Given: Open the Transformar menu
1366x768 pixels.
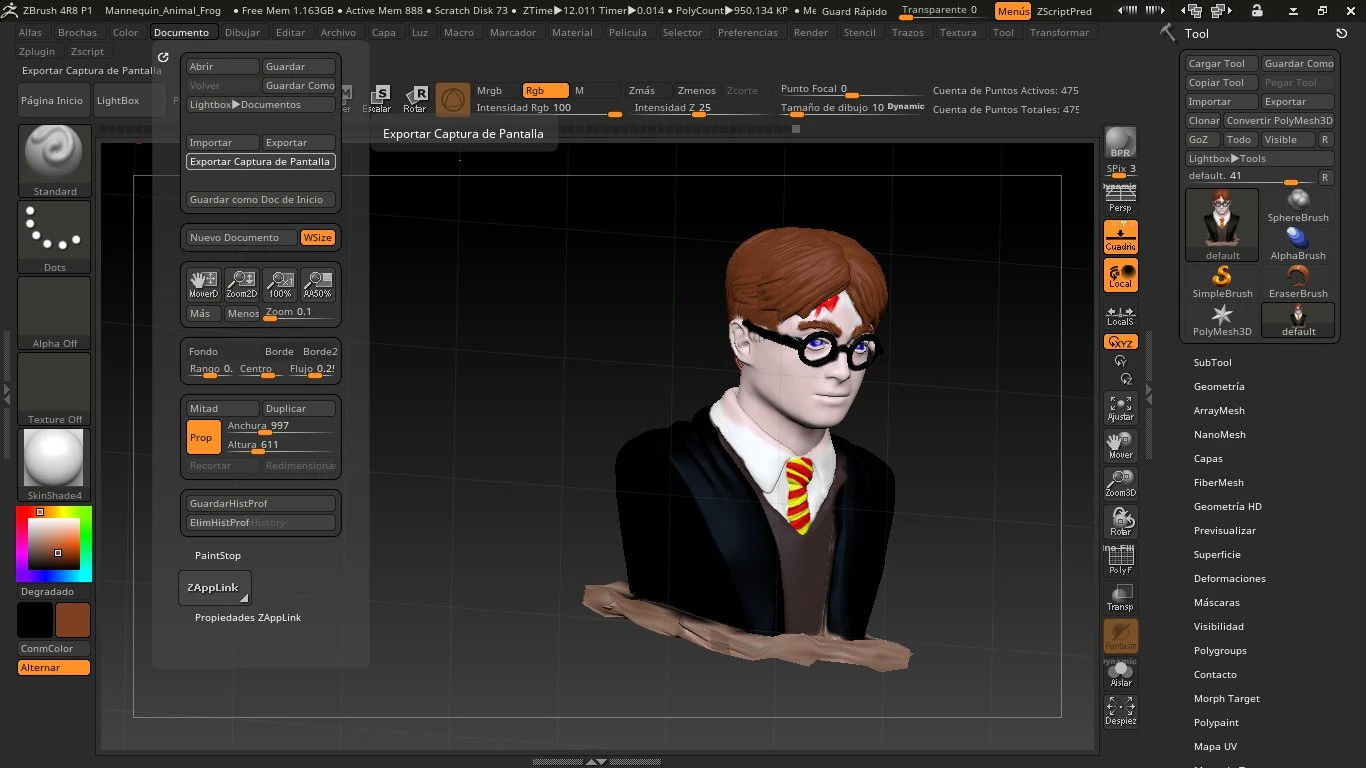Looking at the screenshot, I should click(x=1059, y=32).
